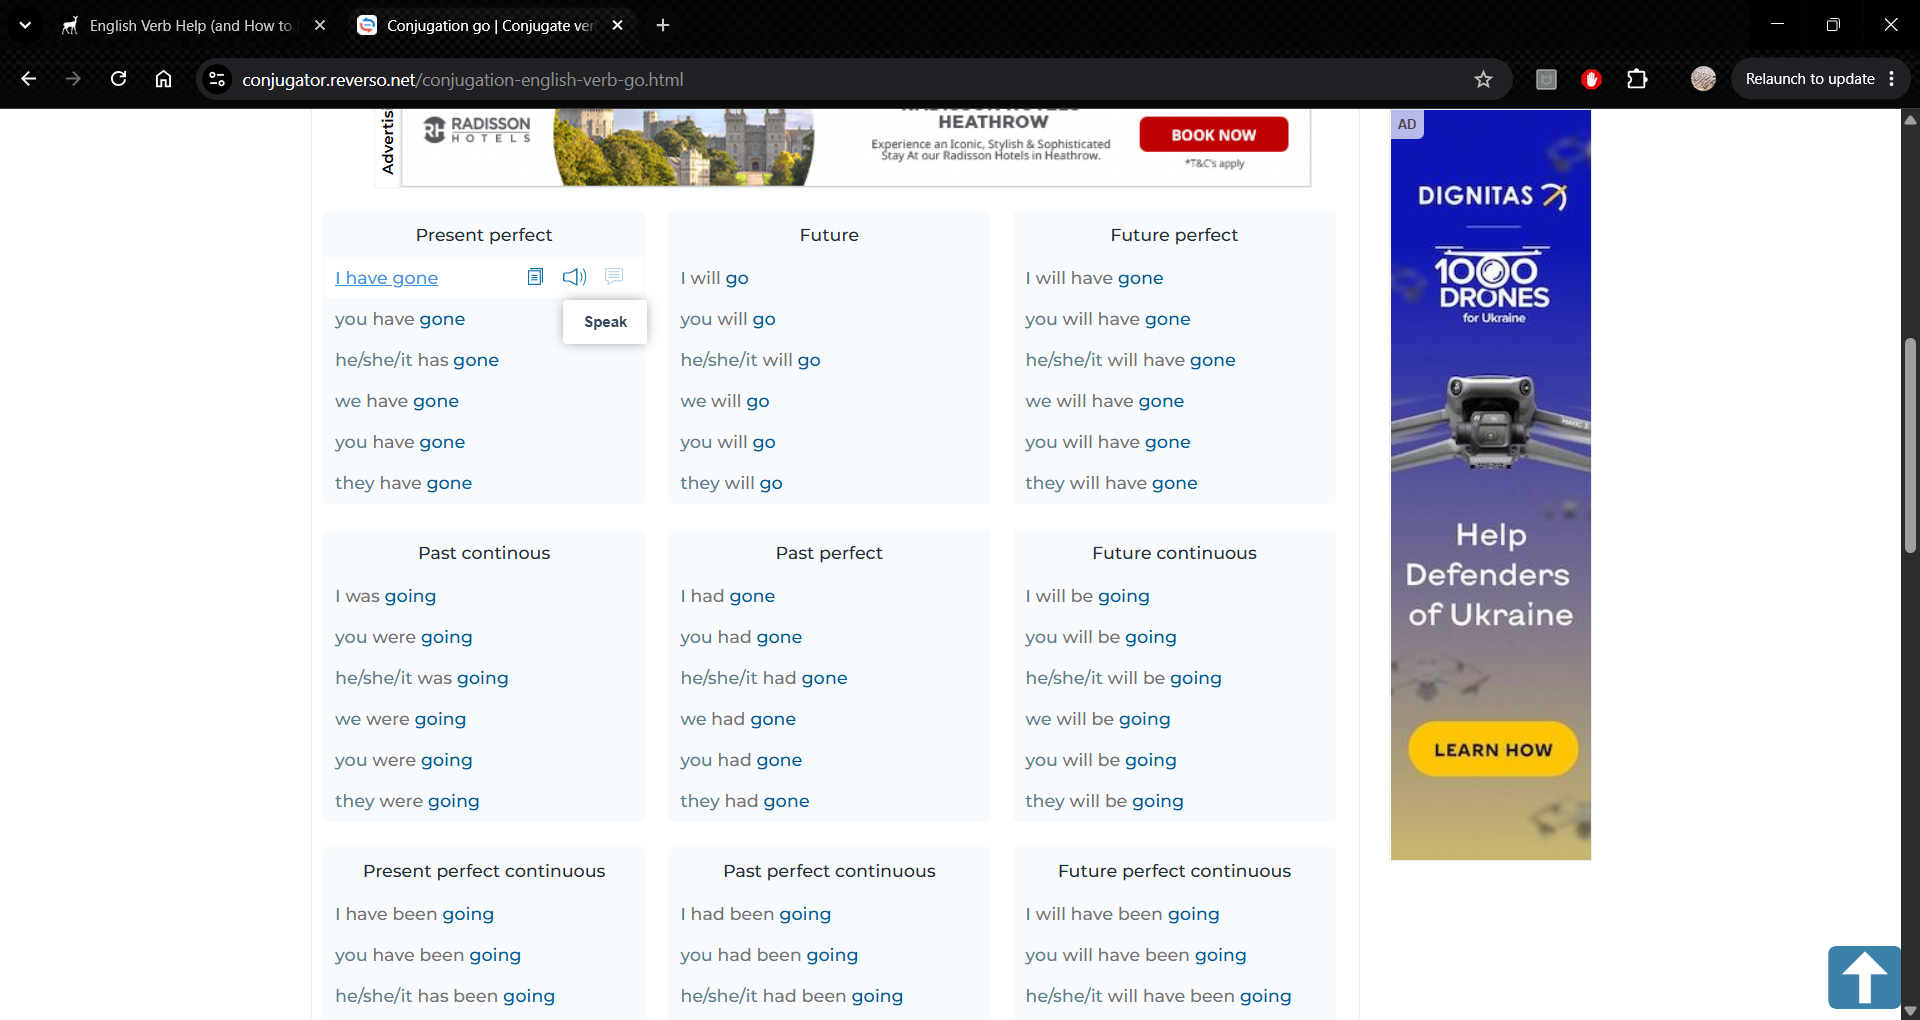The height and width of the screenshot is (1020, 1920).
Task: Click 'he/she/it has gone'
Action: [x=417, y=360]
